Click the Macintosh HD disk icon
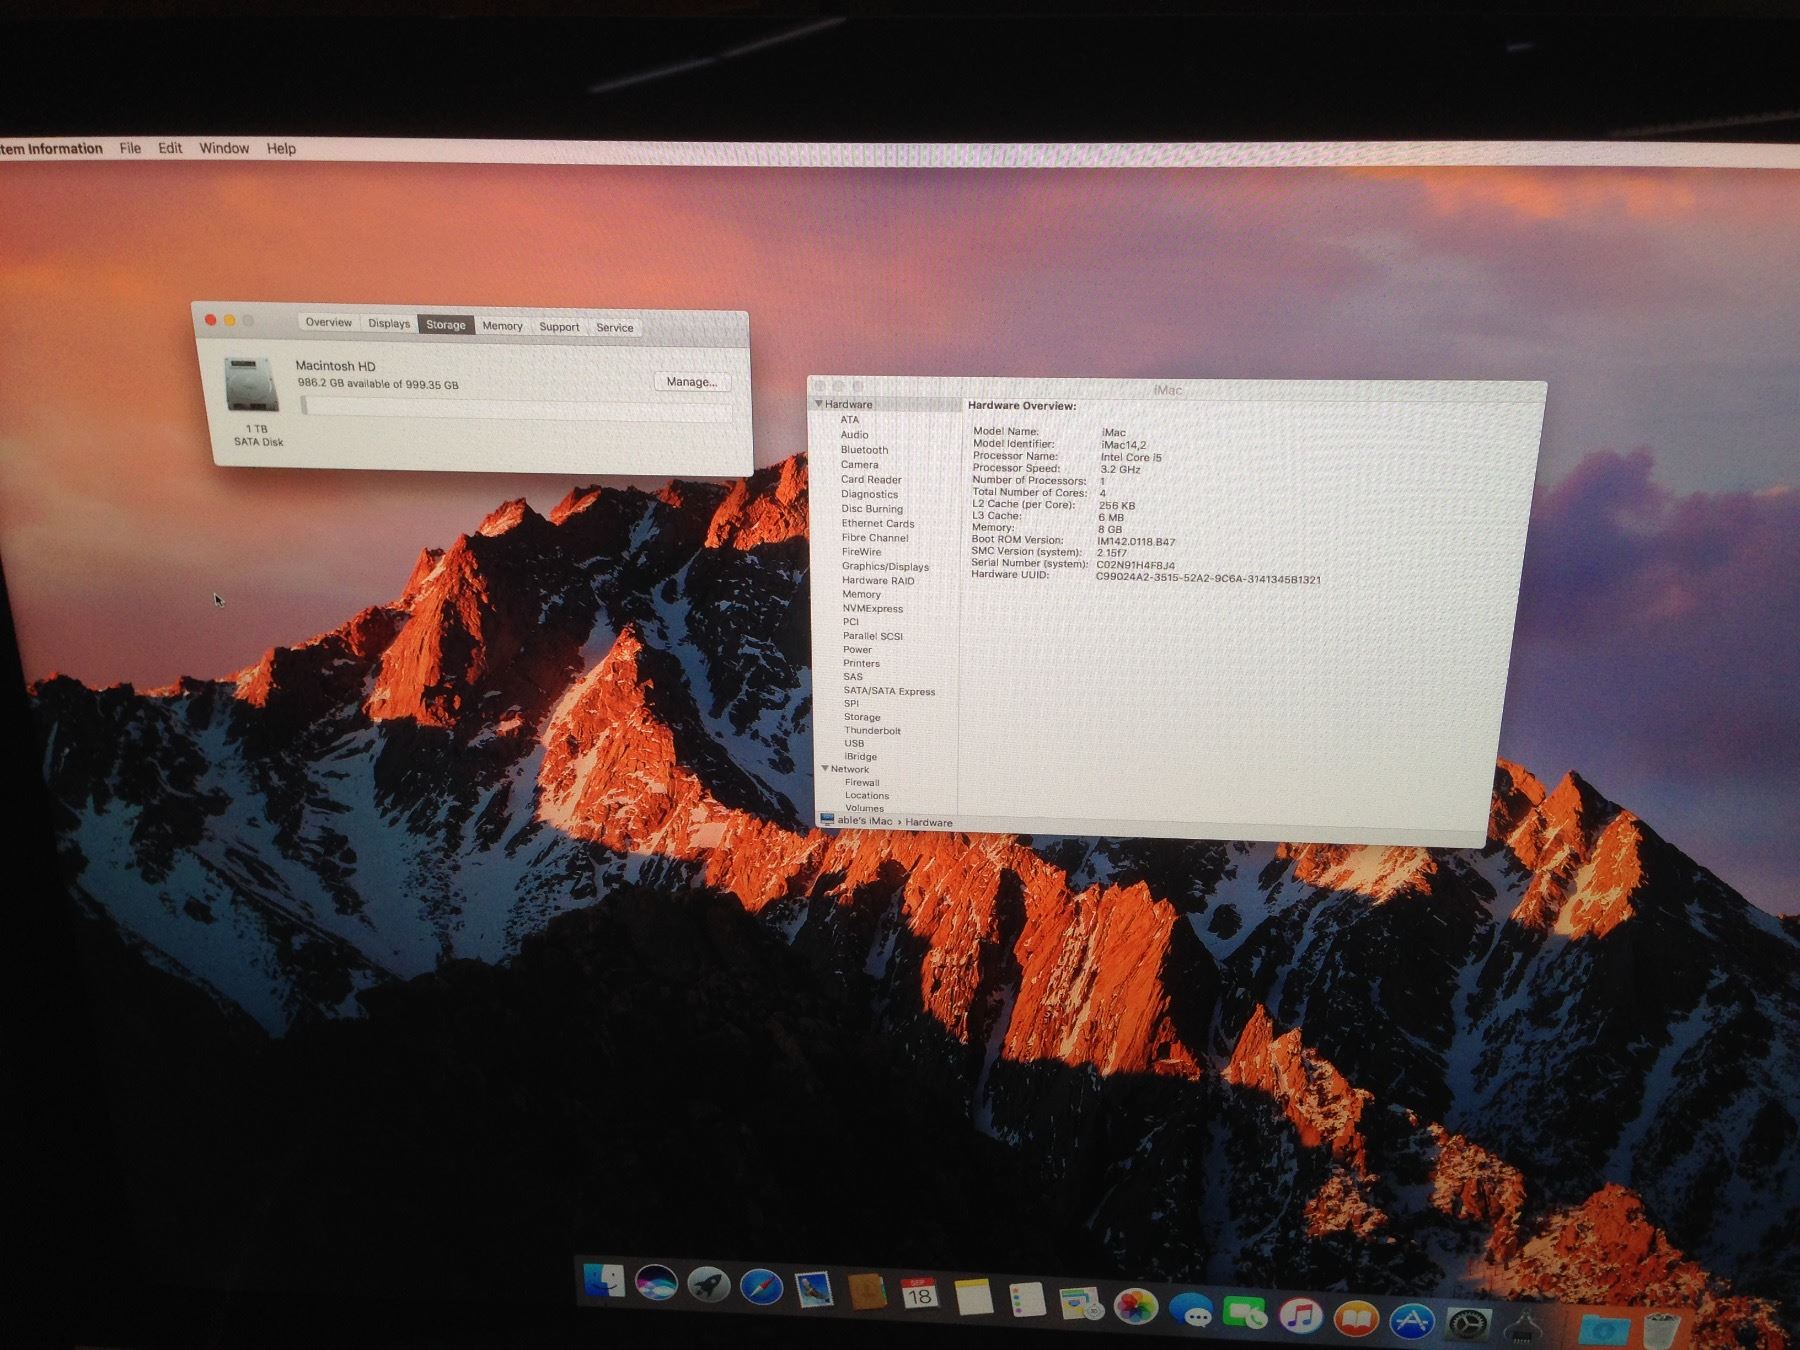Viewport: 1800px width, 1350px height. pyautogui.click(x=249, y=384)
